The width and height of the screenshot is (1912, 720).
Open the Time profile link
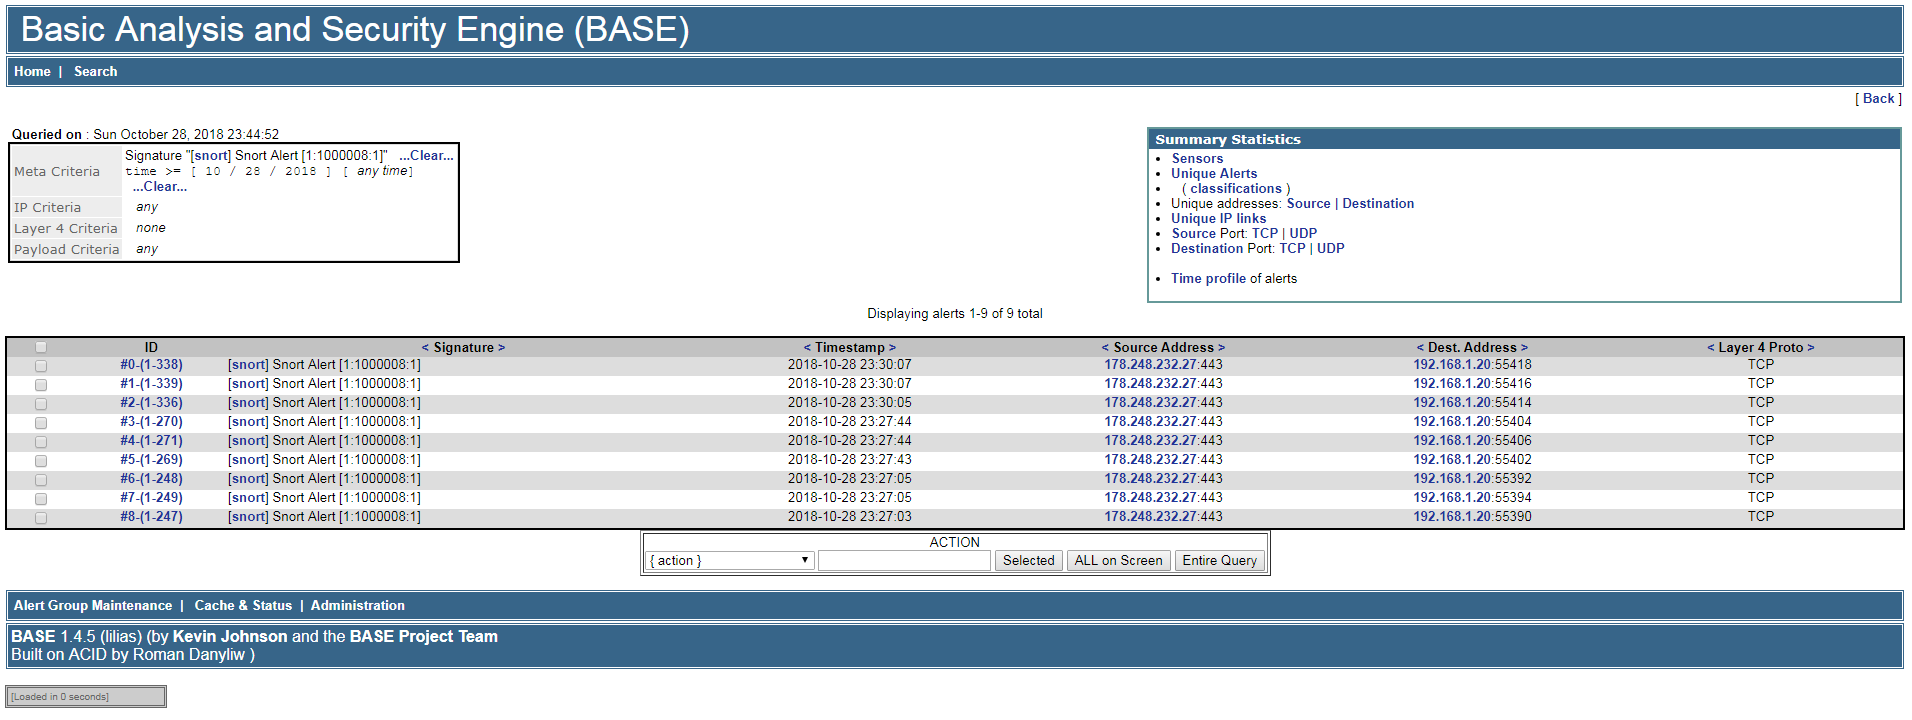coord(1208,279)
